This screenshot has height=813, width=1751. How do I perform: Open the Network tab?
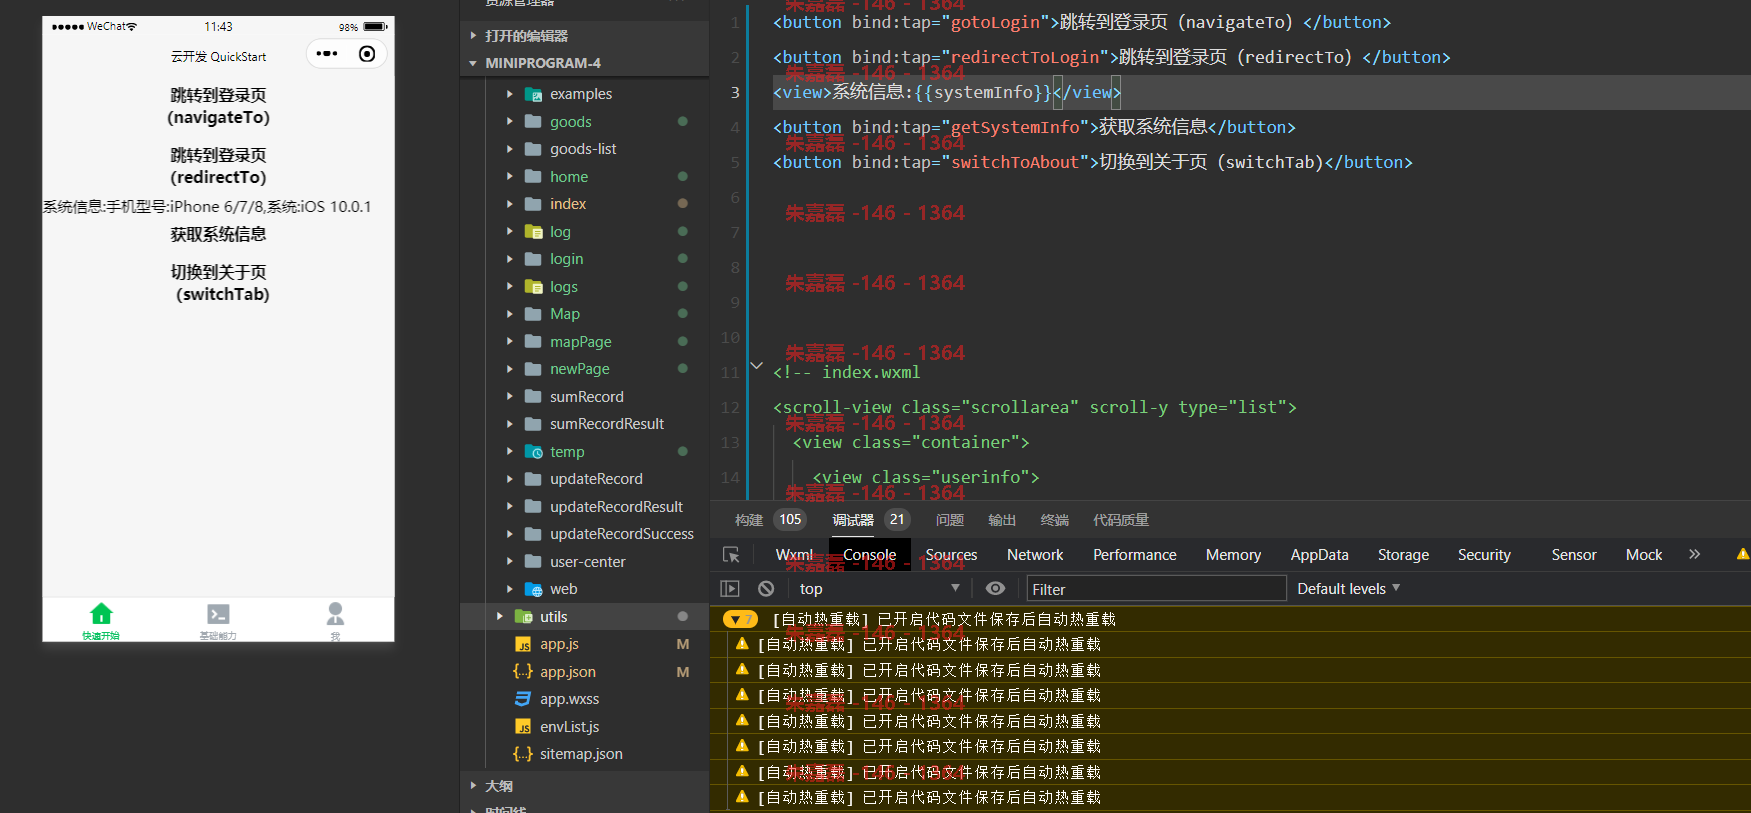pos(1035,555)
